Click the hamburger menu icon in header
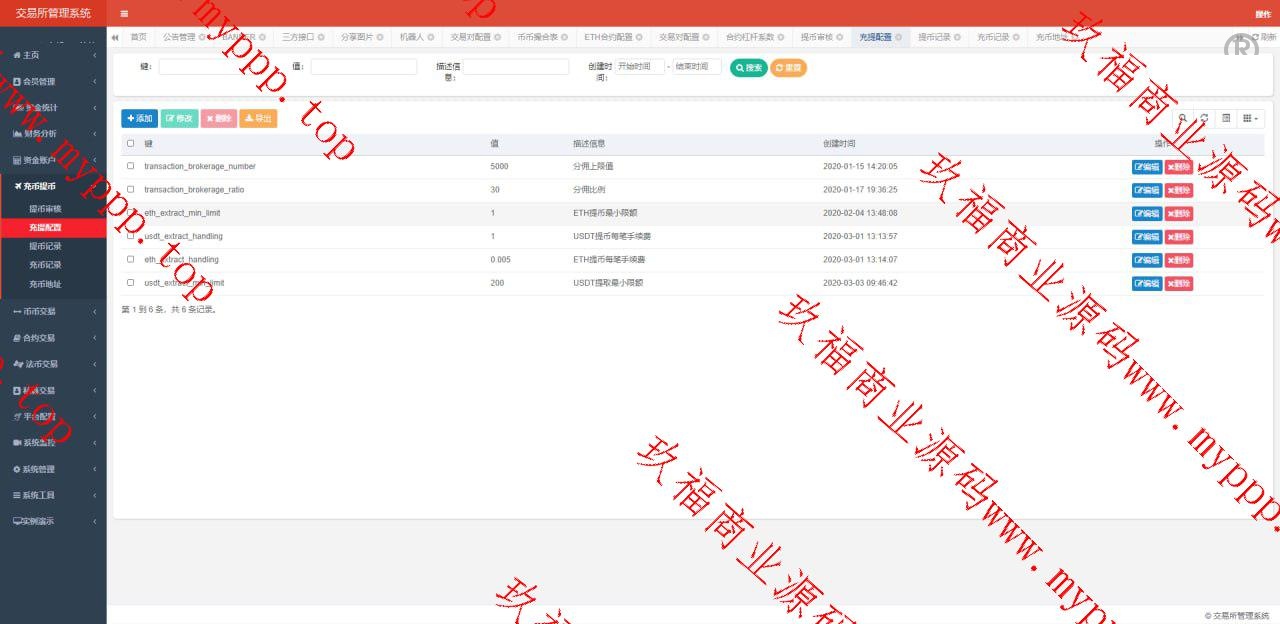This screenshot has height=624, width=1280. [124, 14]
